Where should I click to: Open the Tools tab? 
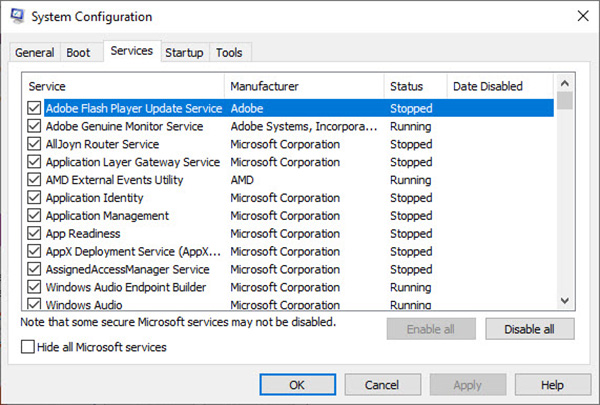pyautogui.click(x=229, y=53)
